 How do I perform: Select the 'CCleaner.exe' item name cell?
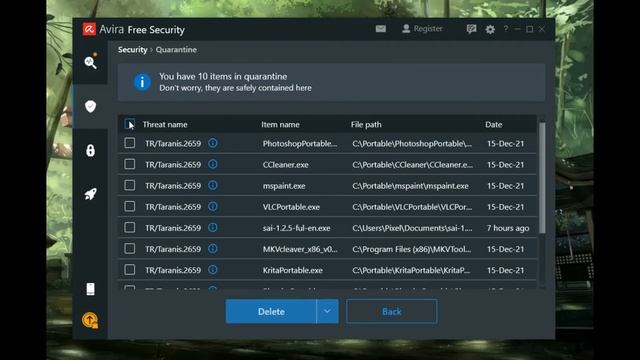pyautogui.click(x=286, y=165)
